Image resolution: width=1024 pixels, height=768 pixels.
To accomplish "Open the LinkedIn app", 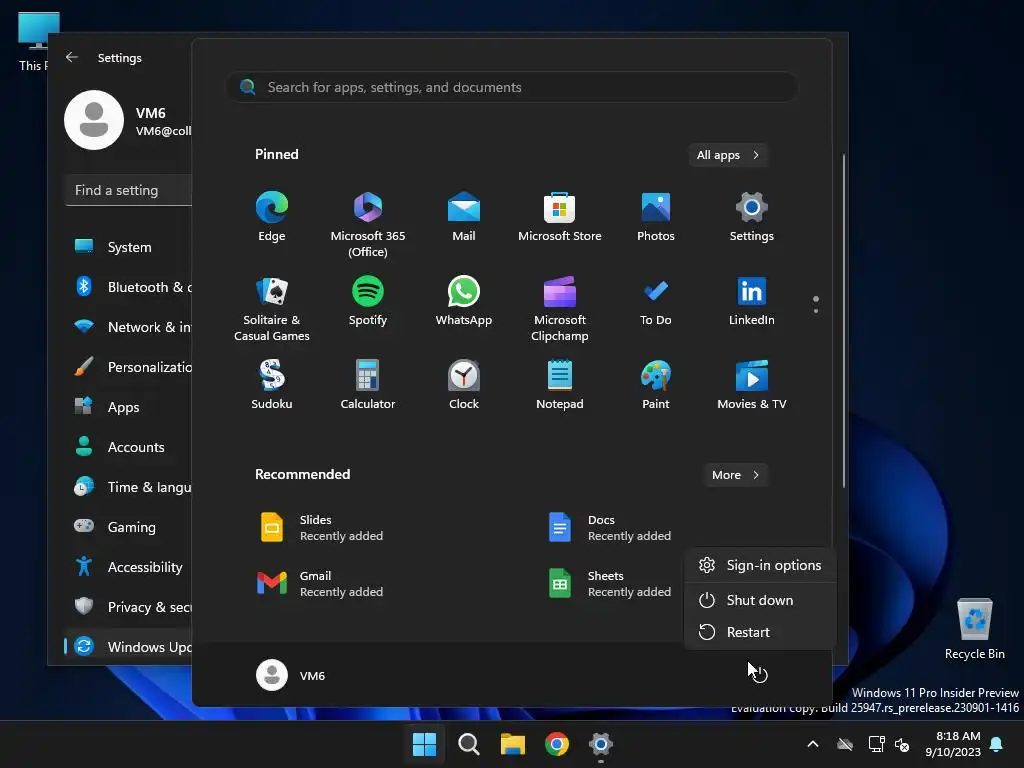I will click(x=752, y=300).
